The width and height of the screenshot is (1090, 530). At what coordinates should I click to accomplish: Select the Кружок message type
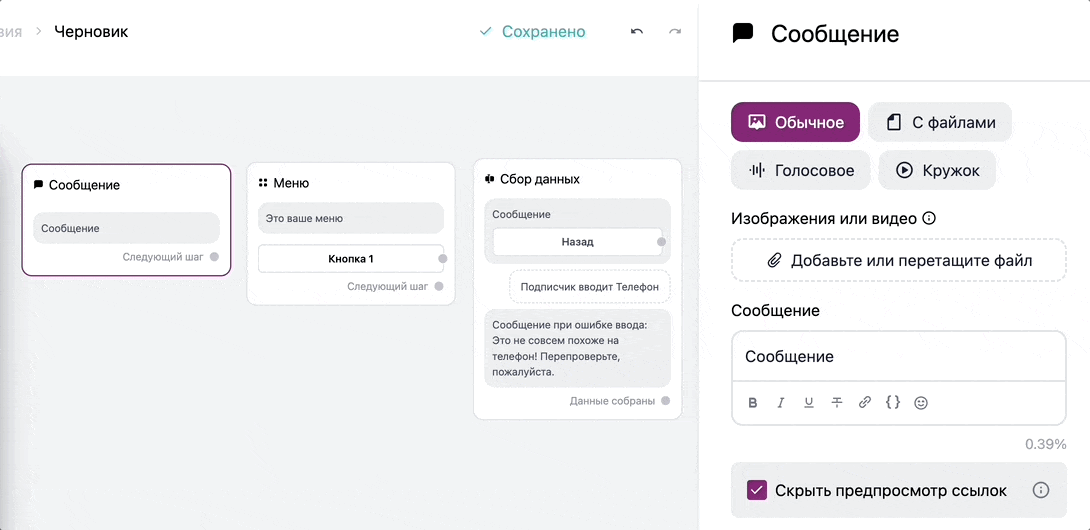tap(937, 170)
